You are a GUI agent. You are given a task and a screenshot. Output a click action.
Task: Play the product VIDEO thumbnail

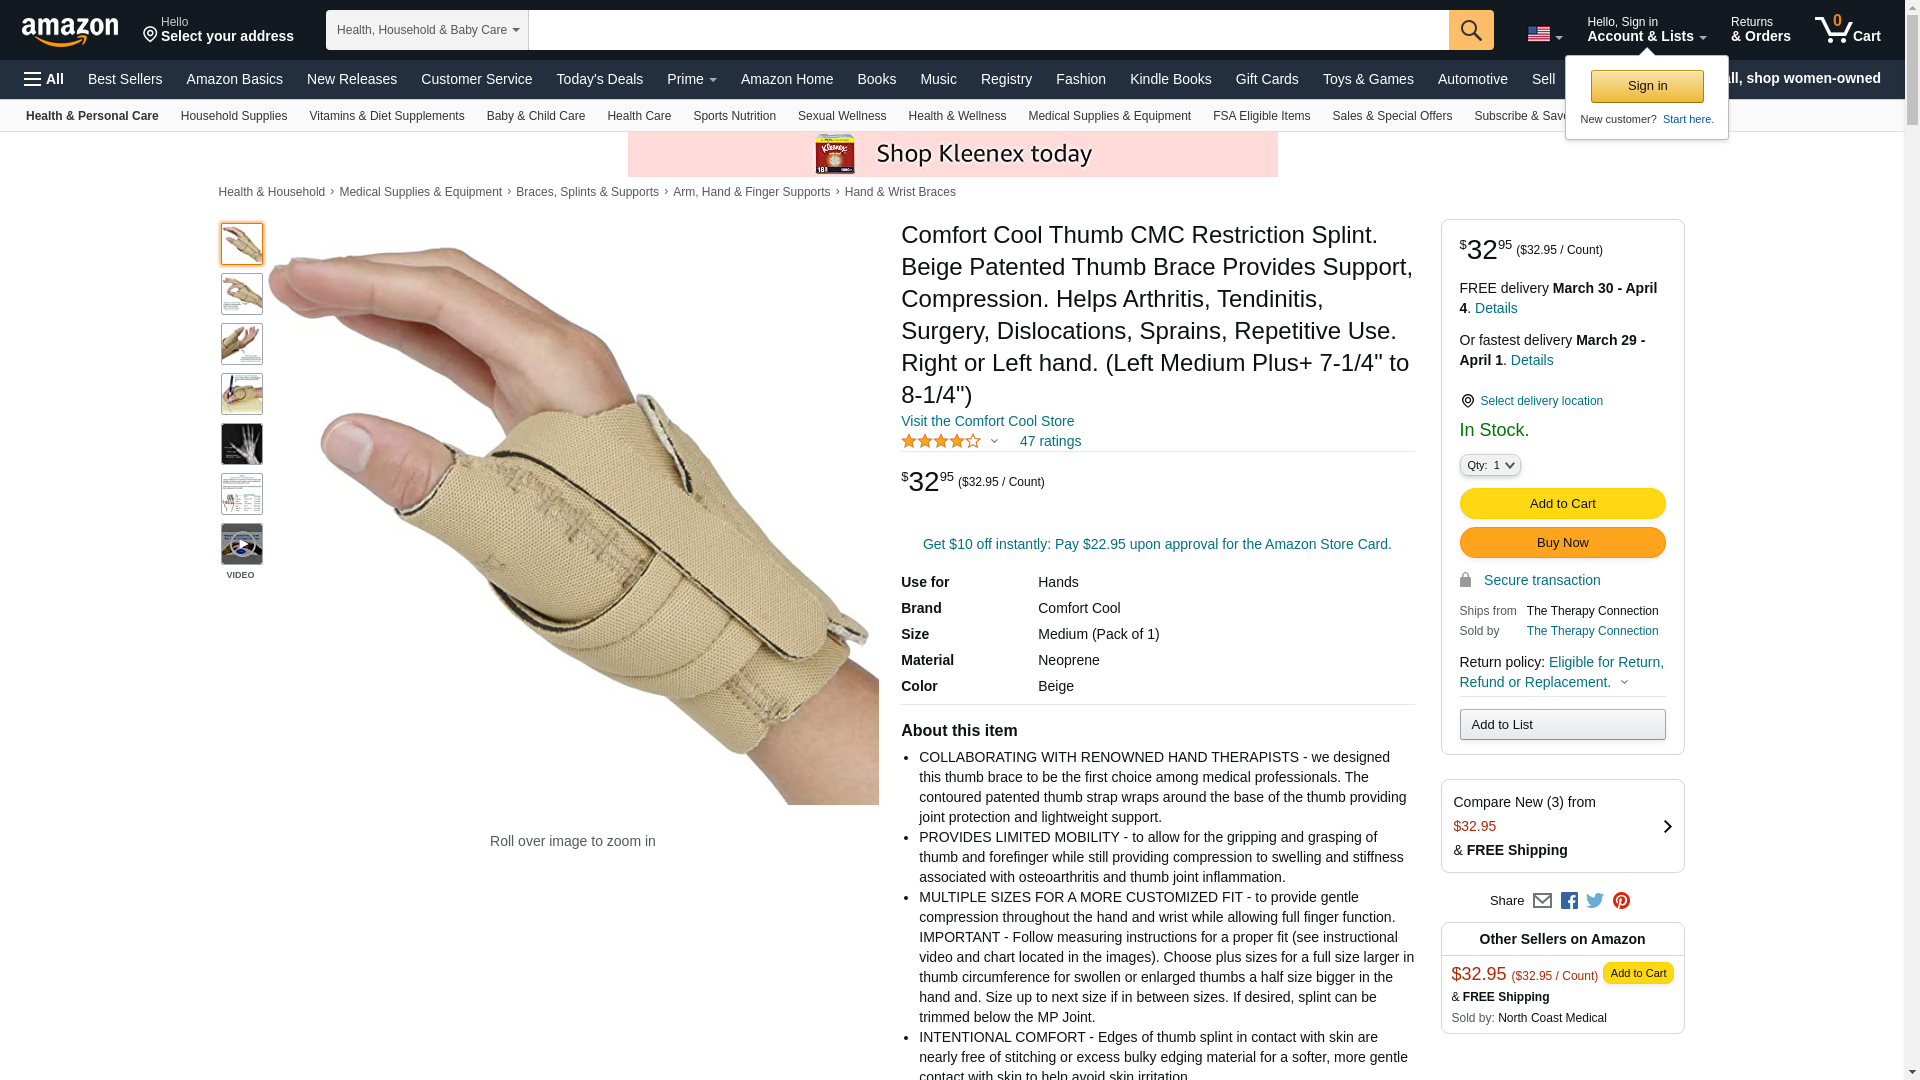click(242, 544)
